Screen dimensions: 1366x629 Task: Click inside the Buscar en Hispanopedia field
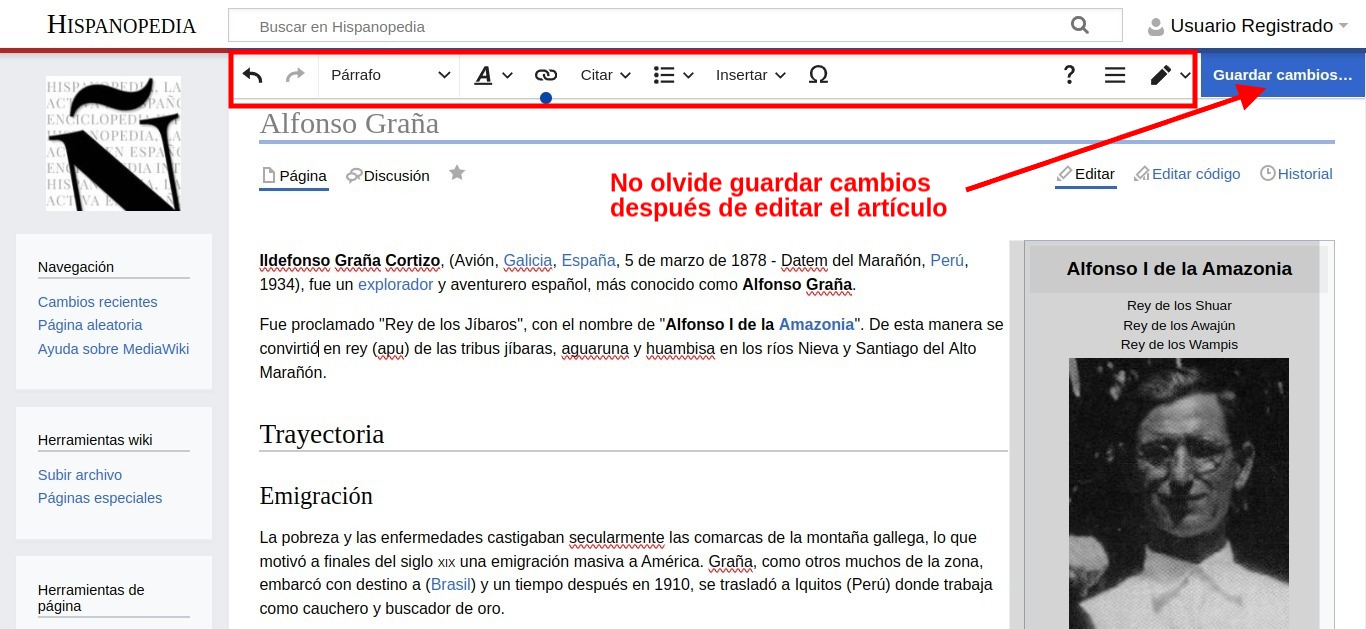pyautogui.click(x=600, y=25)
